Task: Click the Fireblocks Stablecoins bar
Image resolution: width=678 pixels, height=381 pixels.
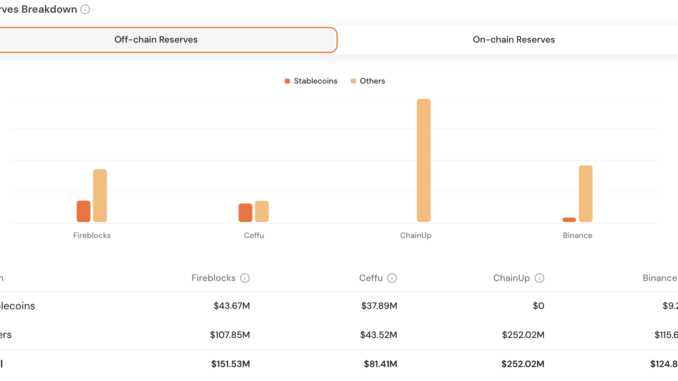Action: click(83, 211)
